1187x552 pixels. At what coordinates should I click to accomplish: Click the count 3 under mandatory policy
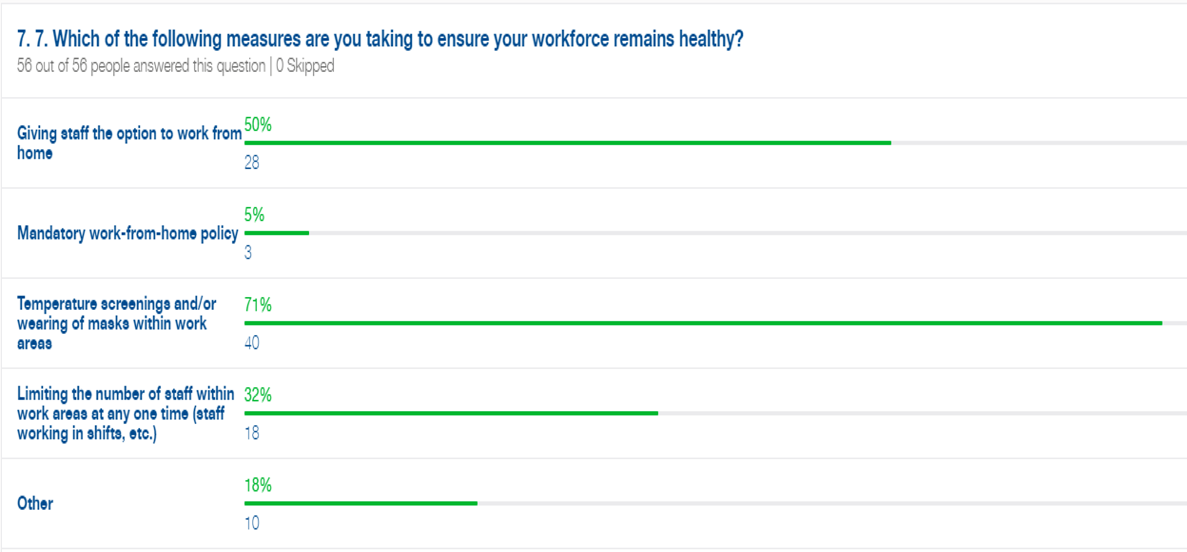(248, 253)
